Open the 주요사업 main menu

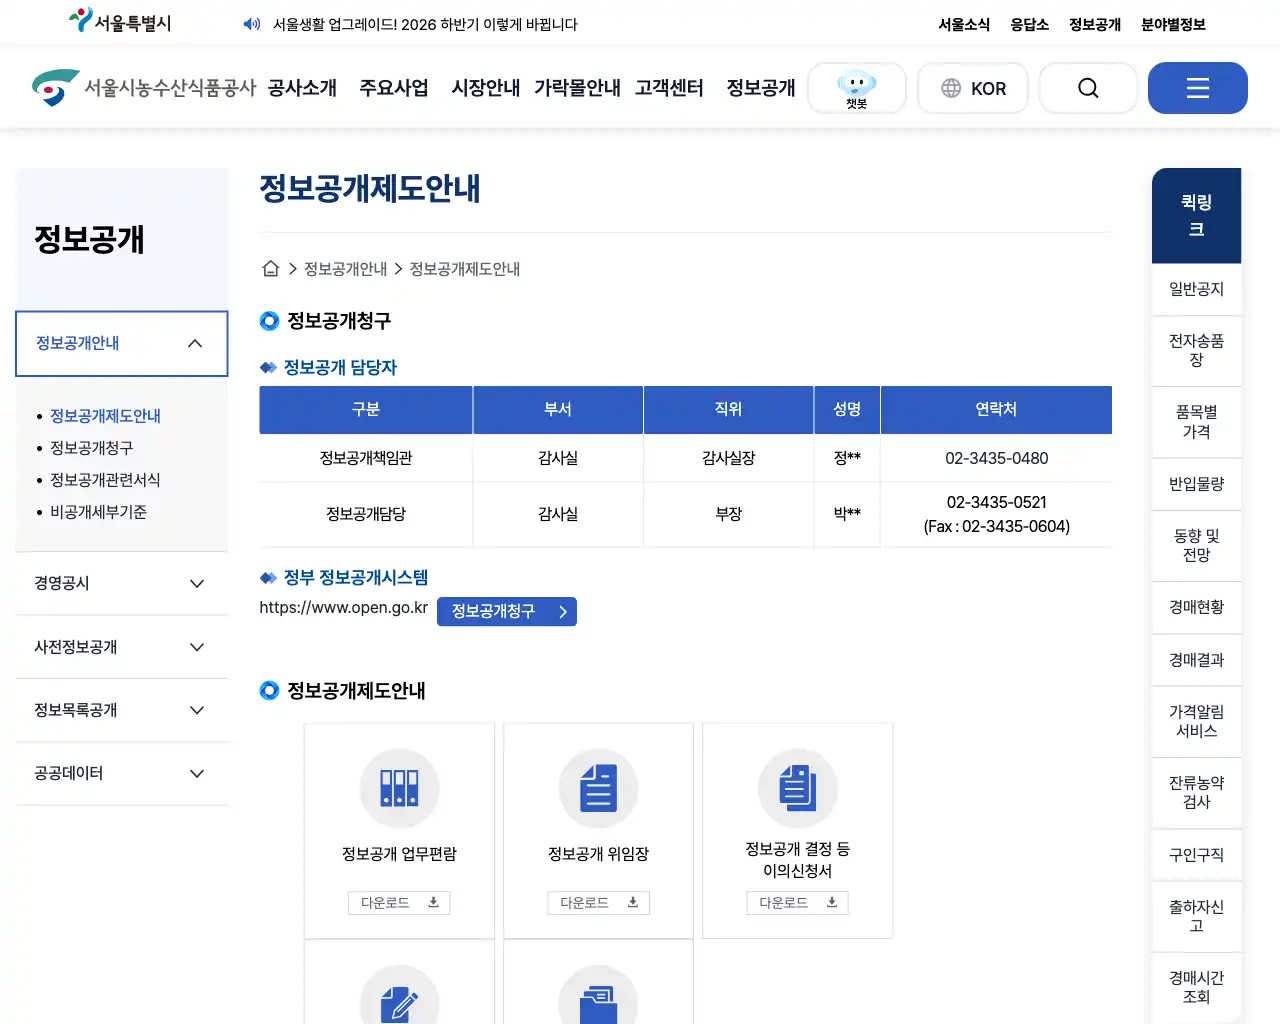pyautogui.click(x=394, y=88)
